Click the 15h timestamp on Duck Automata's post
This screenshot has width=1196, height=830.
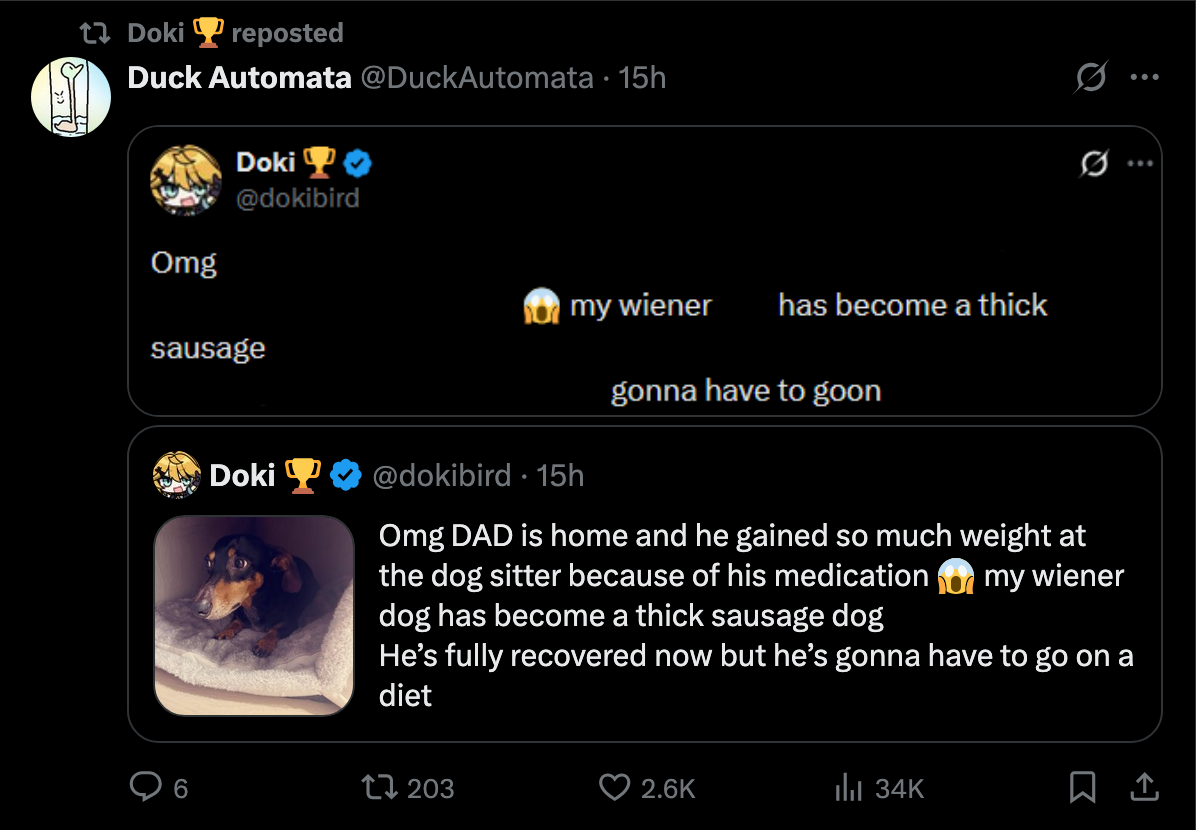[642, 77]
